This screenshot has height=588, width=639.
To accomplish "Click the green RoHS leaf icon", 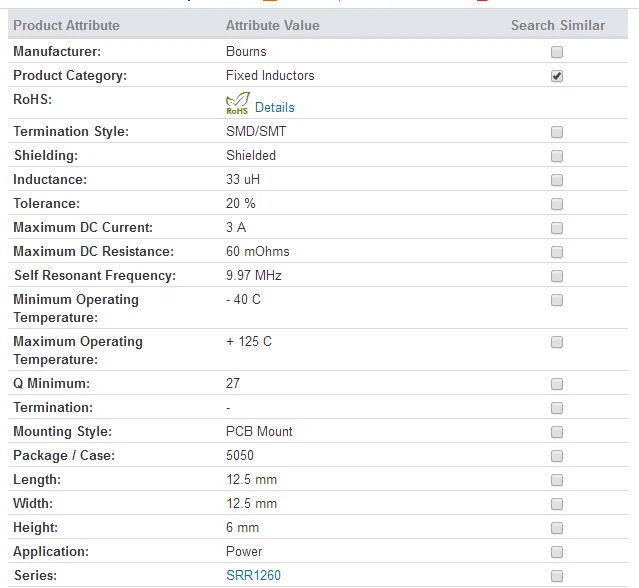I will pyautogui.click(x=238, y=104).
